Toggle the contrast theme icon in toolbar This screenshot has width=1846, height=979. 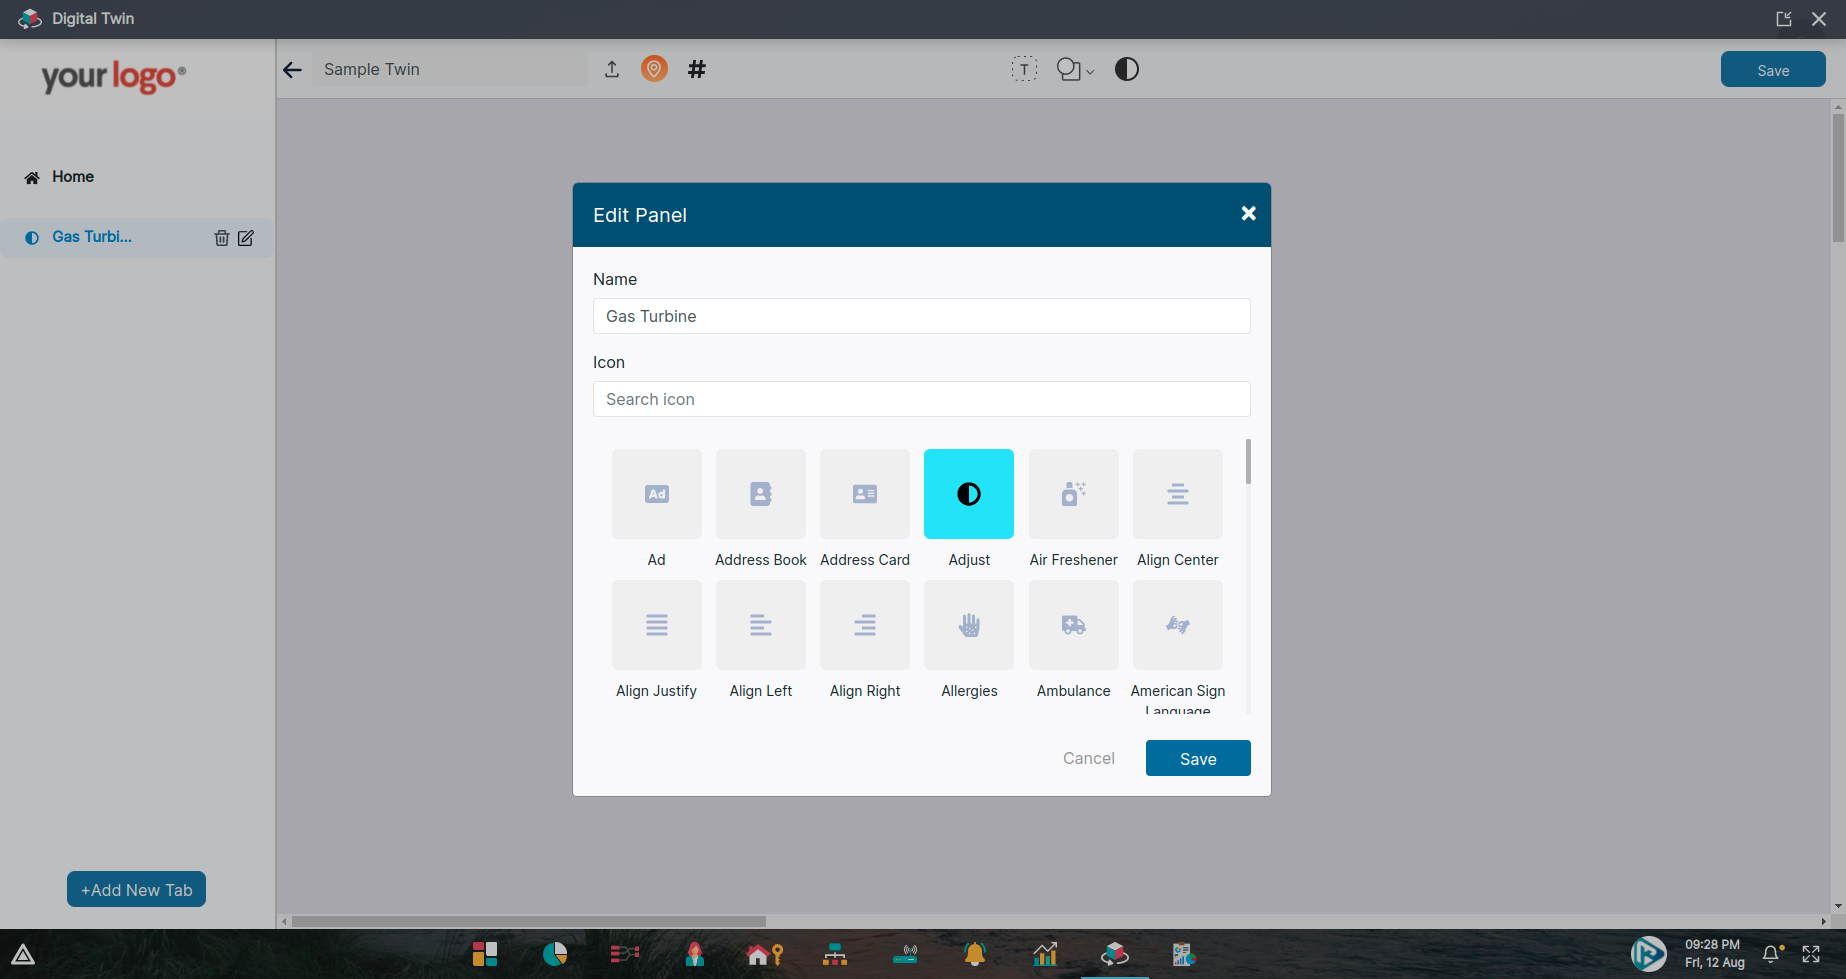point(1126,69)
